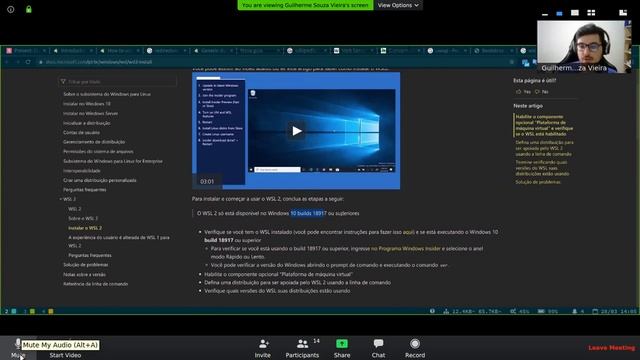This screenshot has width=640, height=360.
Task: Open 'Instalar no Windows 10' in sidebar
Action: coord(87,104)
